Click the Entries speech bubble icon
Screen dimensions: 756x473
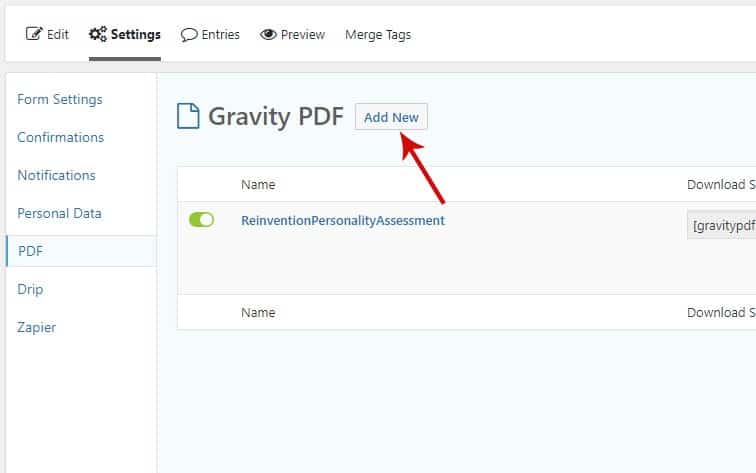[x=189, y=34]
